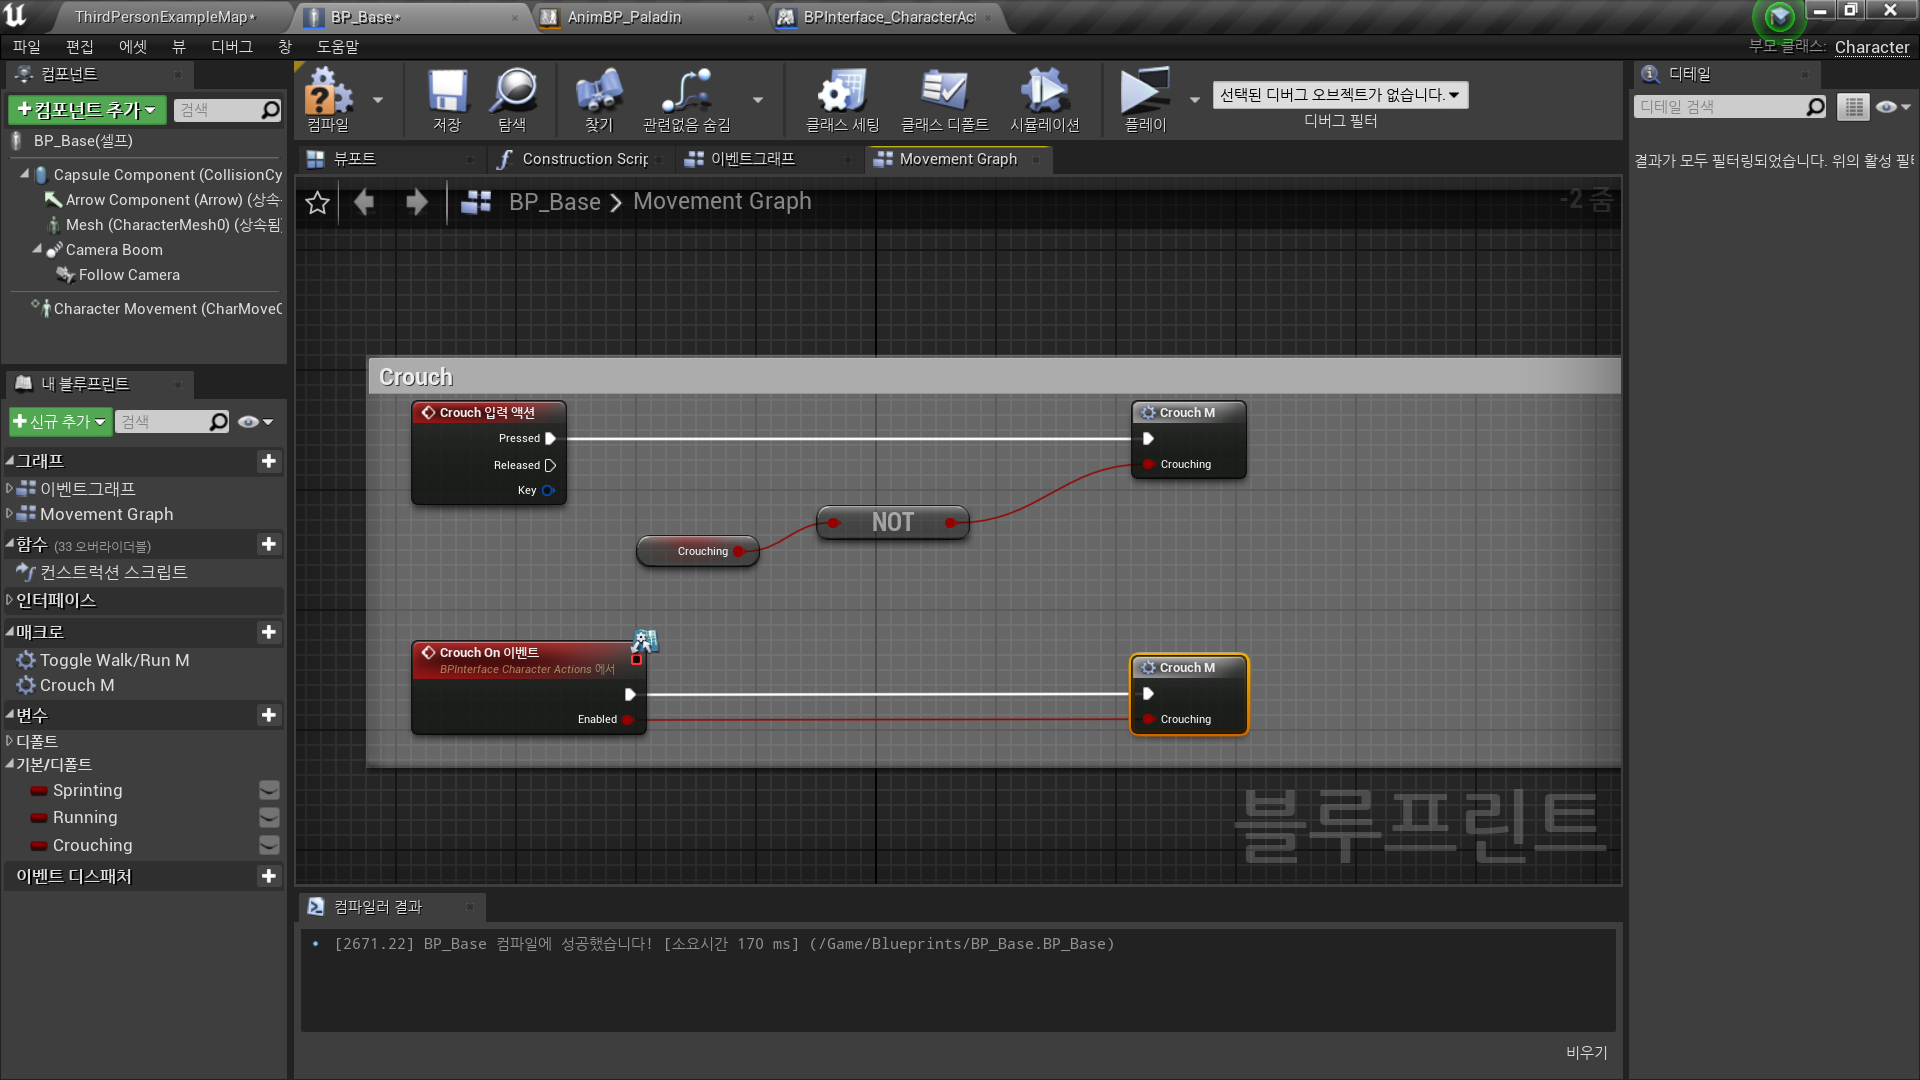Toggle Crouching variable visibility eye
1920x1080 pixels.
tap(269, 845)
